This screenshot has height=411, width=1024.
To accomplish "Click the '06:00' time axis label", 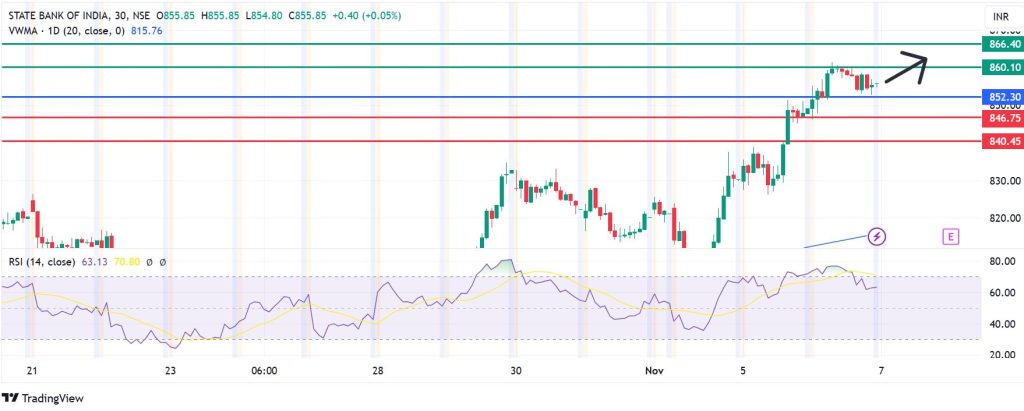I will [264, 370].
